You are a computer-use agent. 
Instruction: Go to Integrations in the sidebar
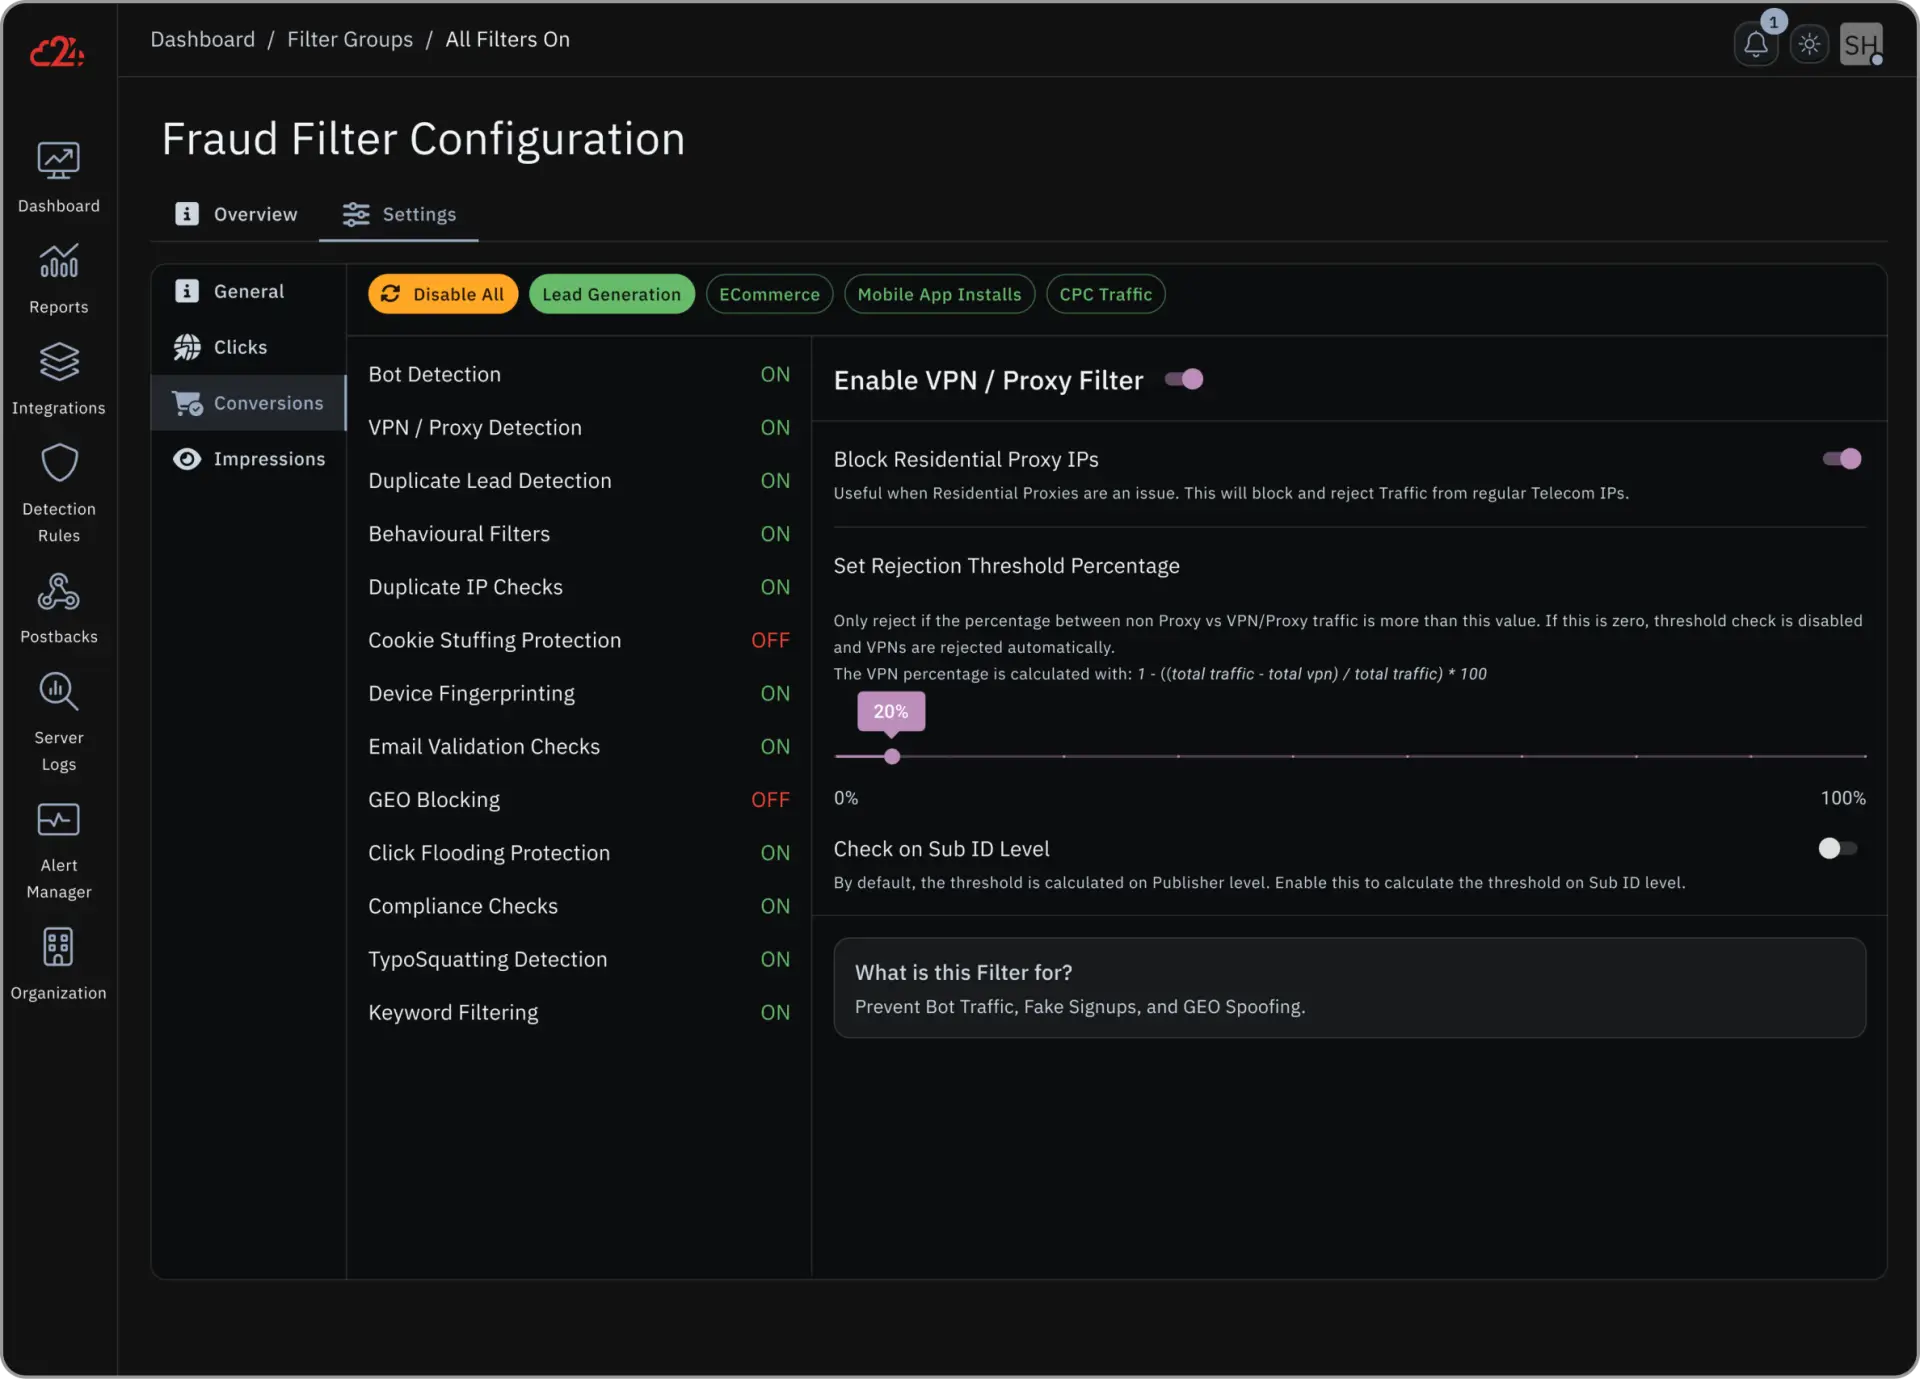58,363
